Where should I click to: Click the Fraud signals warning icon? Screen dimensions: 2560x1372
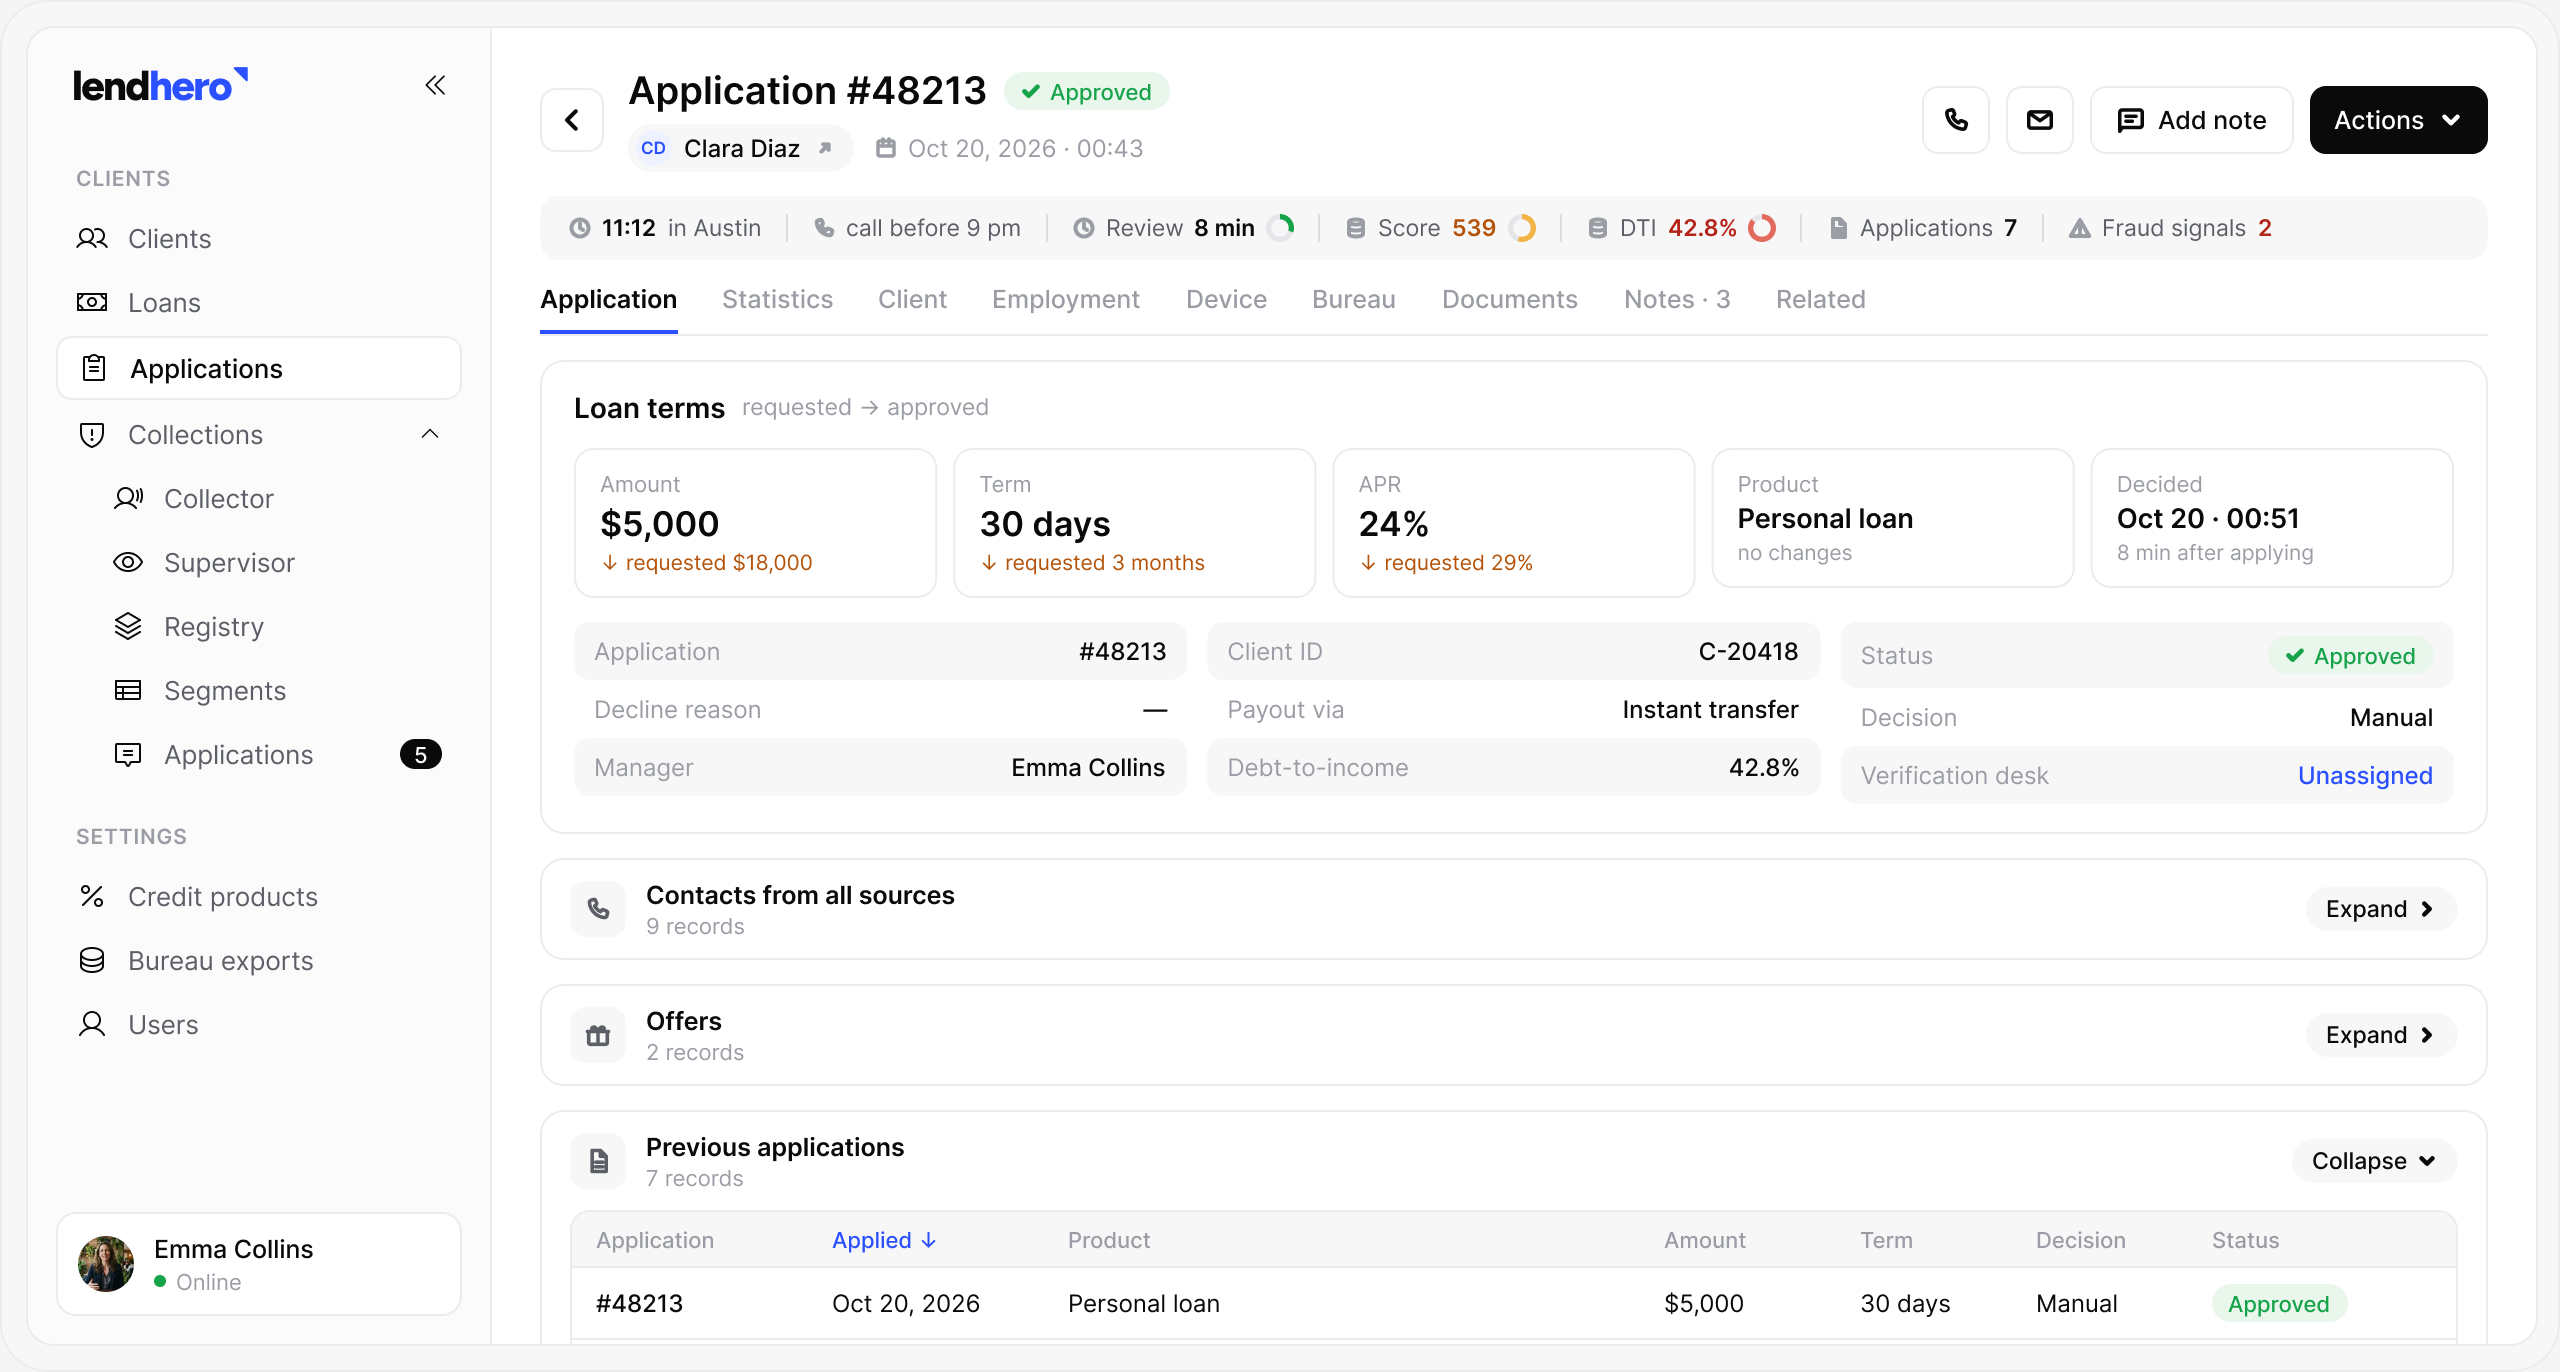[x=2080, y=228]
